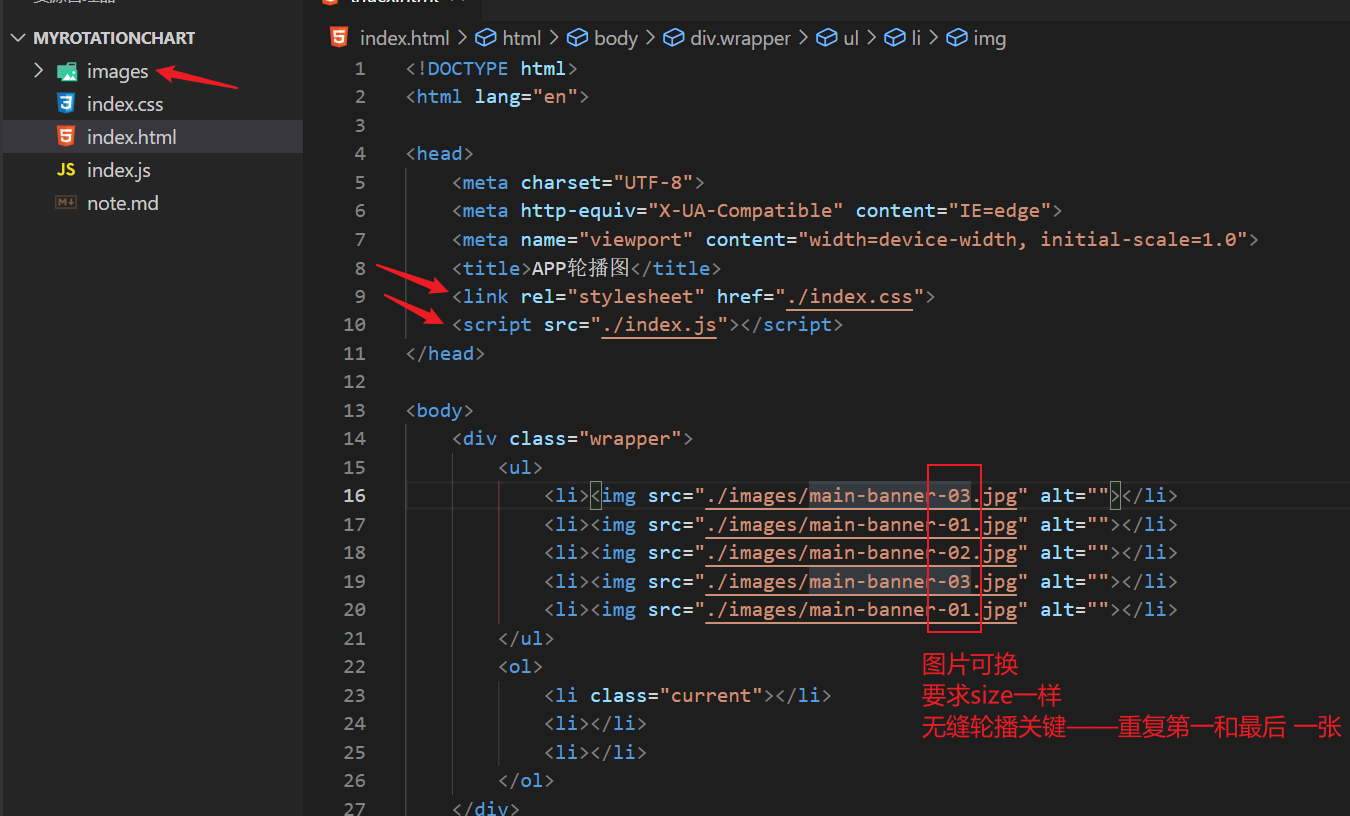Follow the ./index.css link on line 9
This screenshot has height=816, width=1350.
coord(849,297)
